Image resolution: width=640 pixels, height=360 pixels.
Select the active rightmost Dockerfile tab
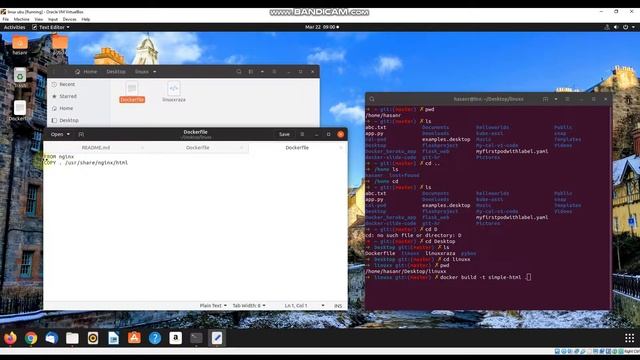click(x=297, y=147)
